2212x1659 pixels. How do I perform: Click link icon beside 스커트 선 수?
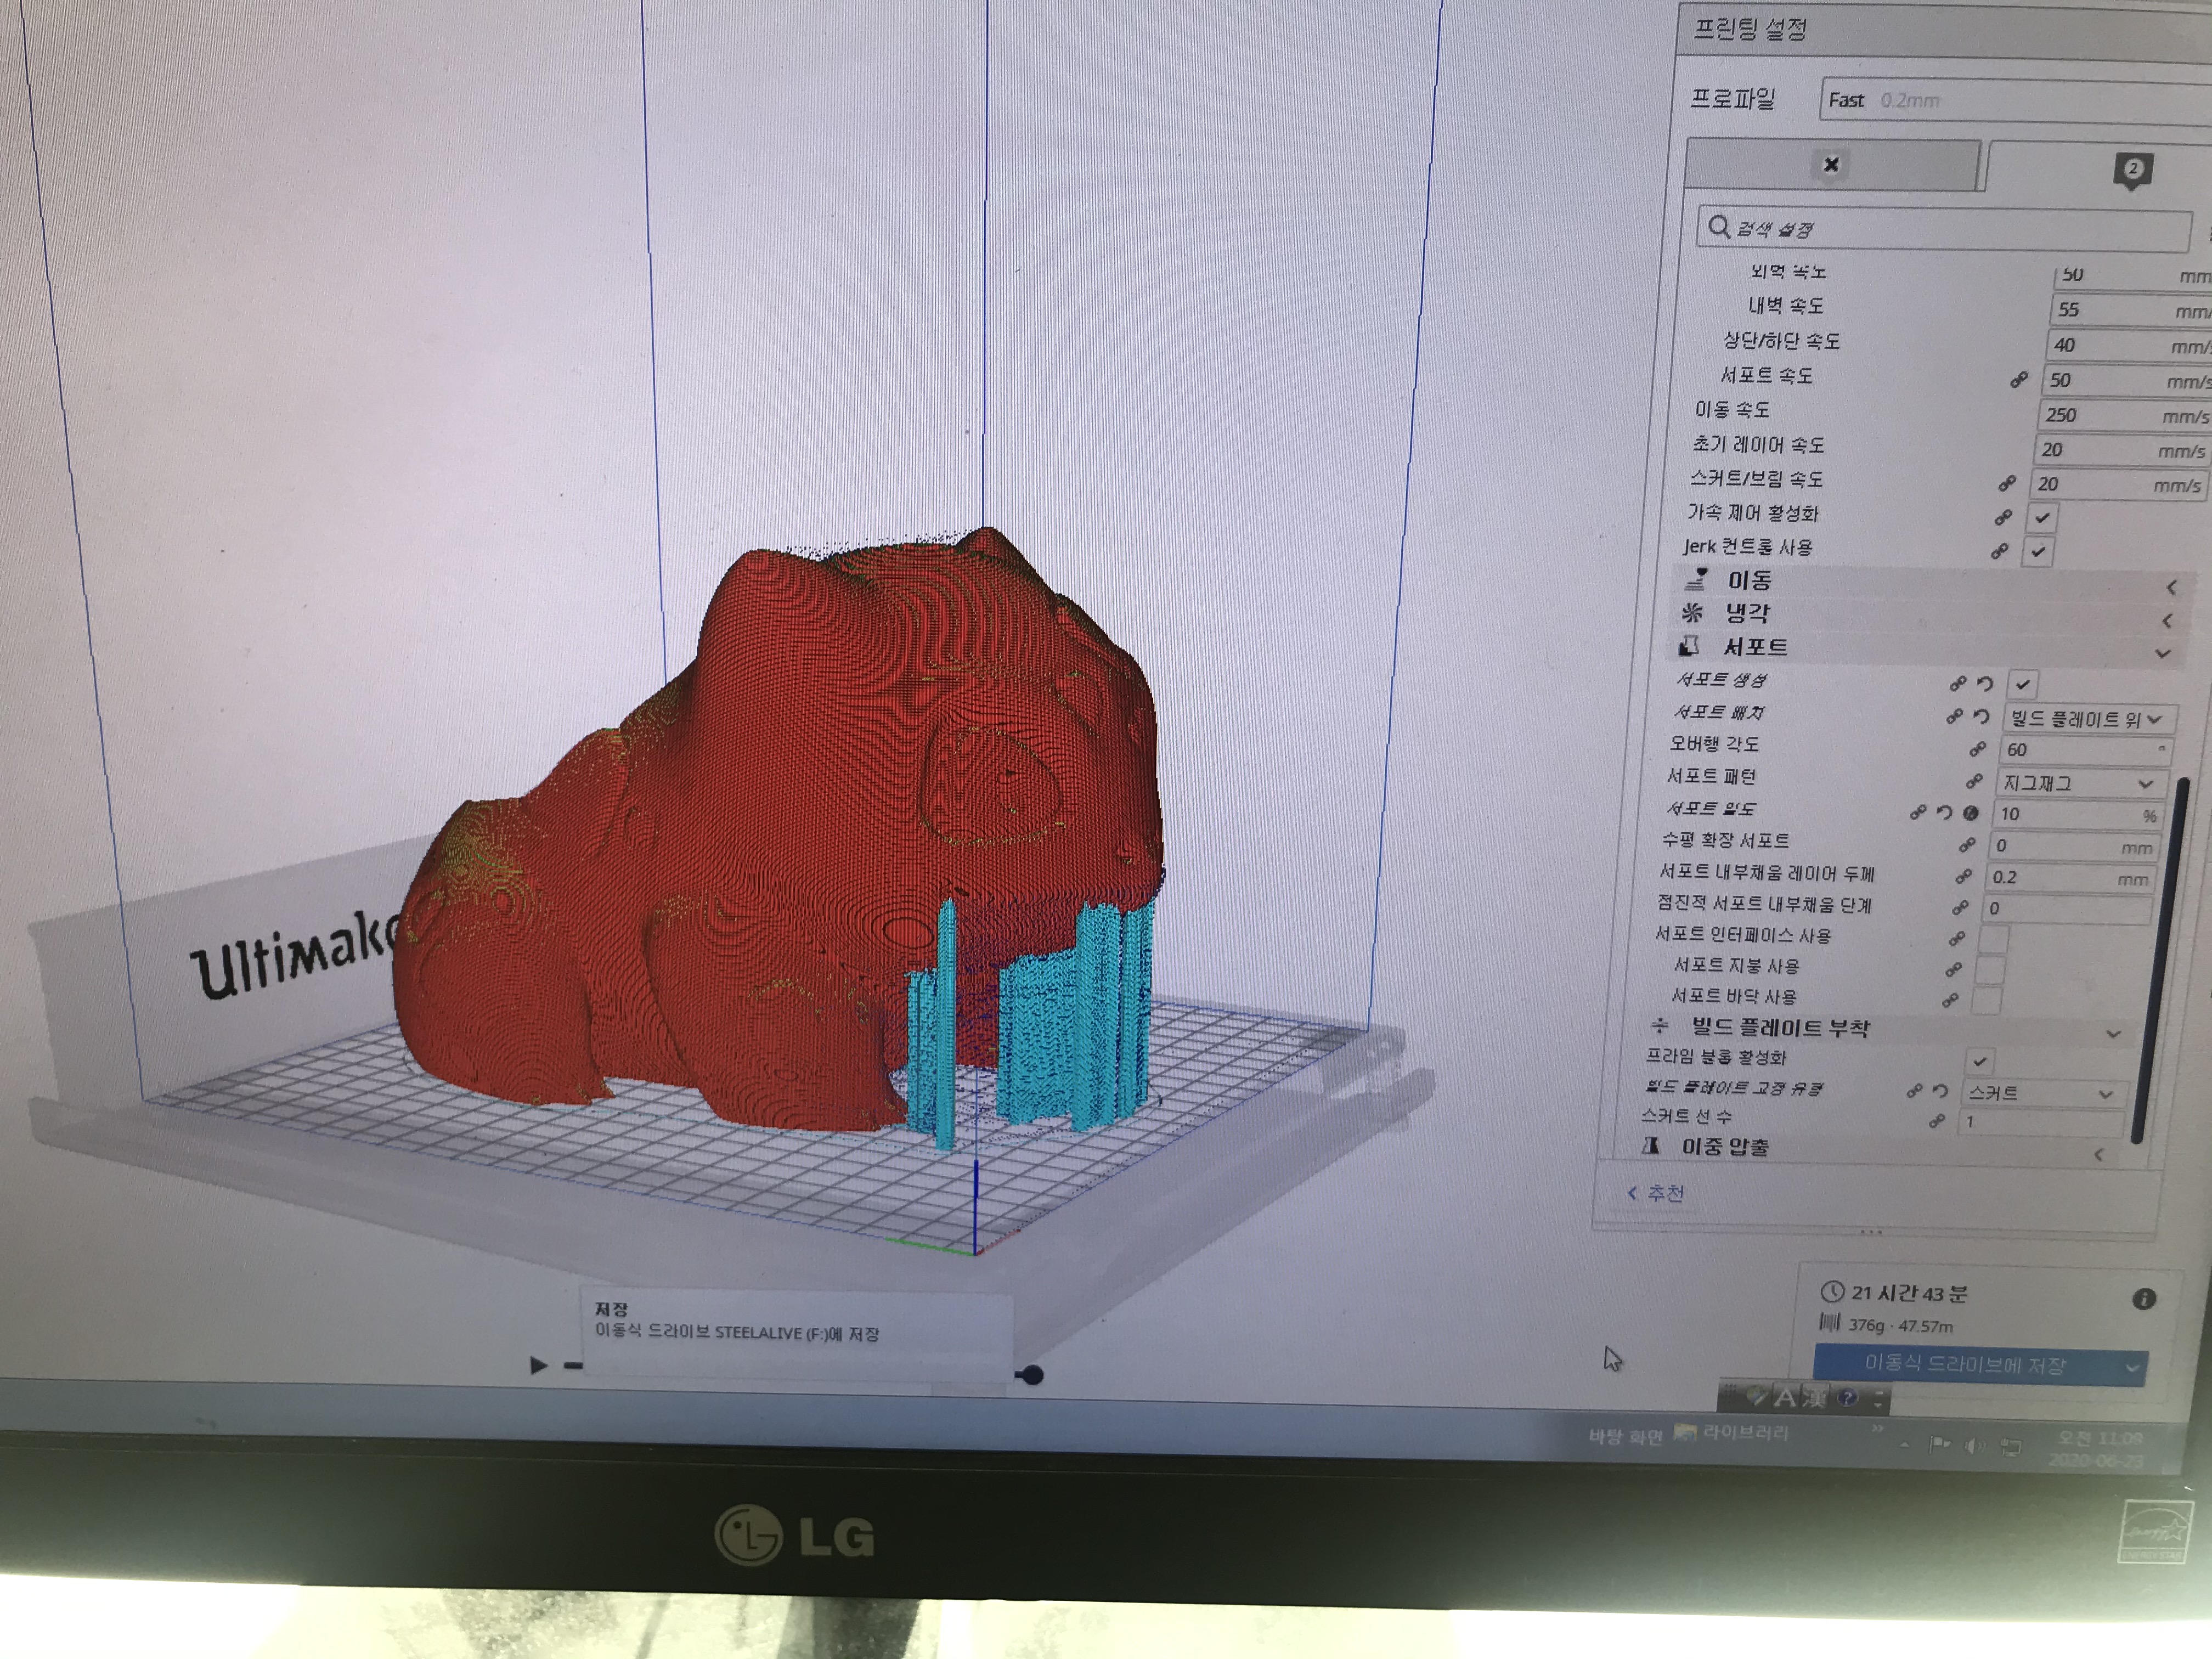1937,1121
